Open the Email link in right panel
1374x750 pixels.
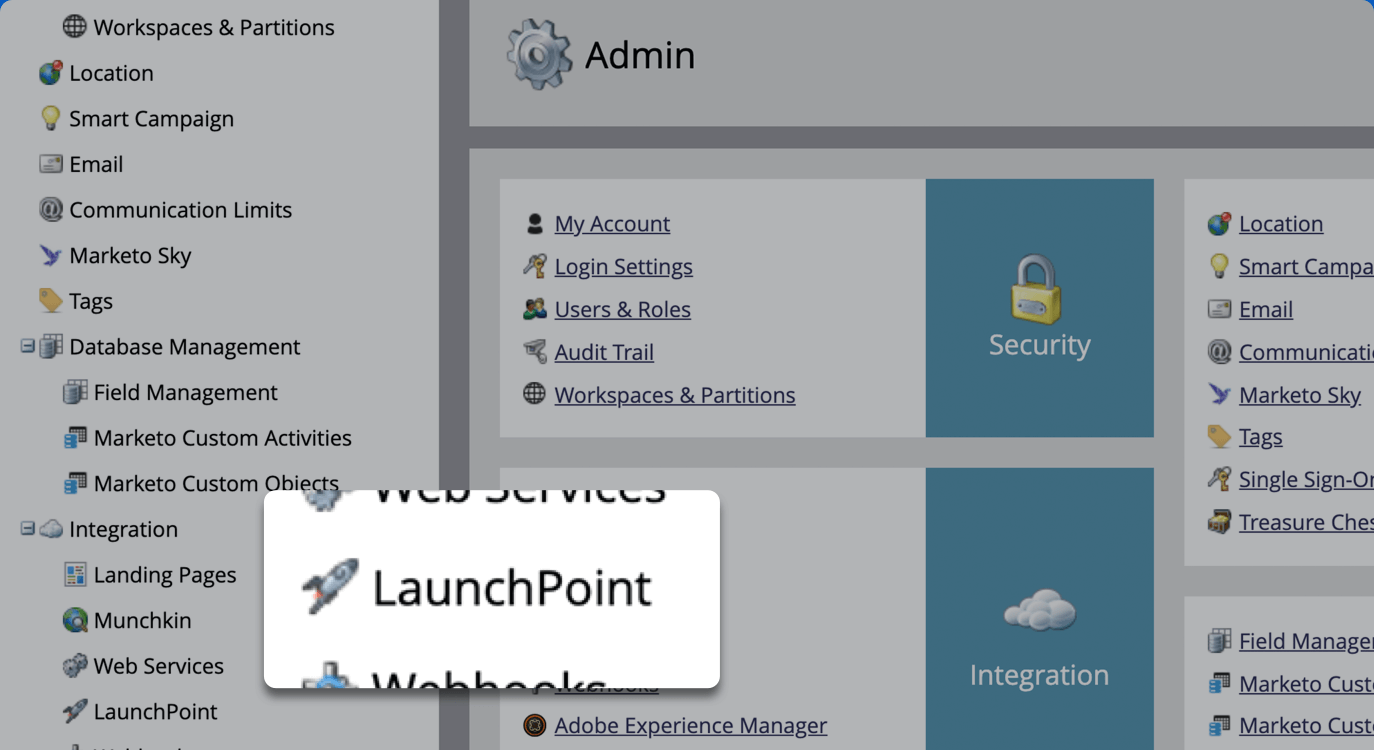click(1266, 310)
